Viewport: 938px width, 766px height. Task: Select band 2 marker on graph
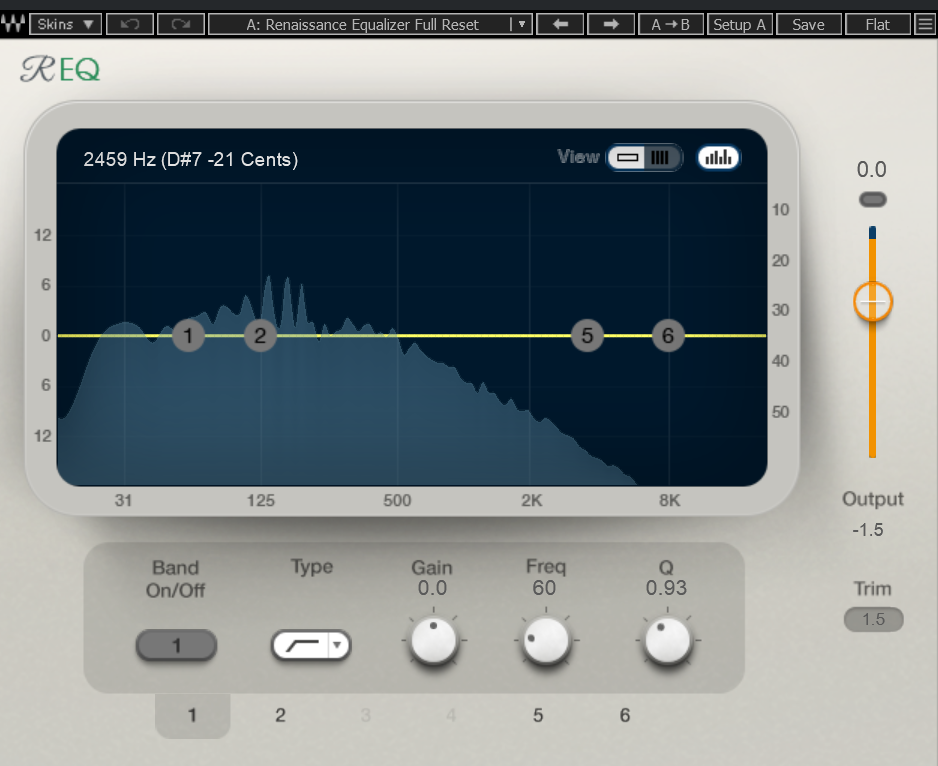click(260, 336)
